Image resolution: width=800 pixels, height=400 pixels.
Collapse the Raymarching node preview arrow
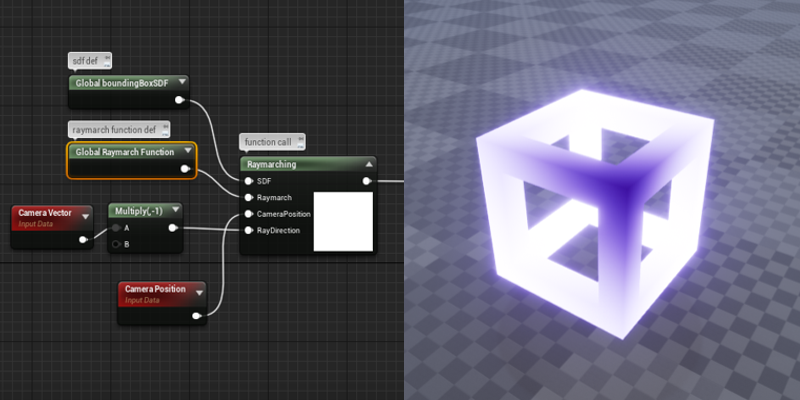(369, 164)
